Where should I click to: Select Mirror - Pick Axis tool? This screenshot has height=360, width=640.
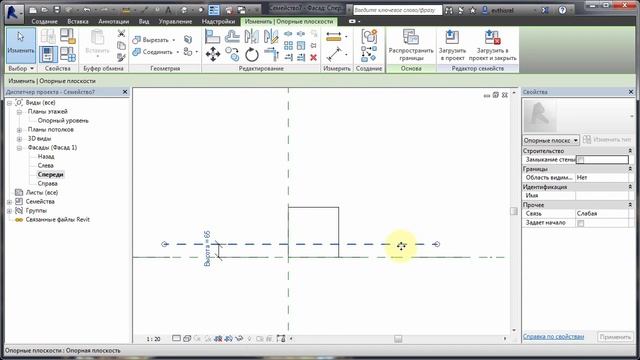[x=251, y=37]
